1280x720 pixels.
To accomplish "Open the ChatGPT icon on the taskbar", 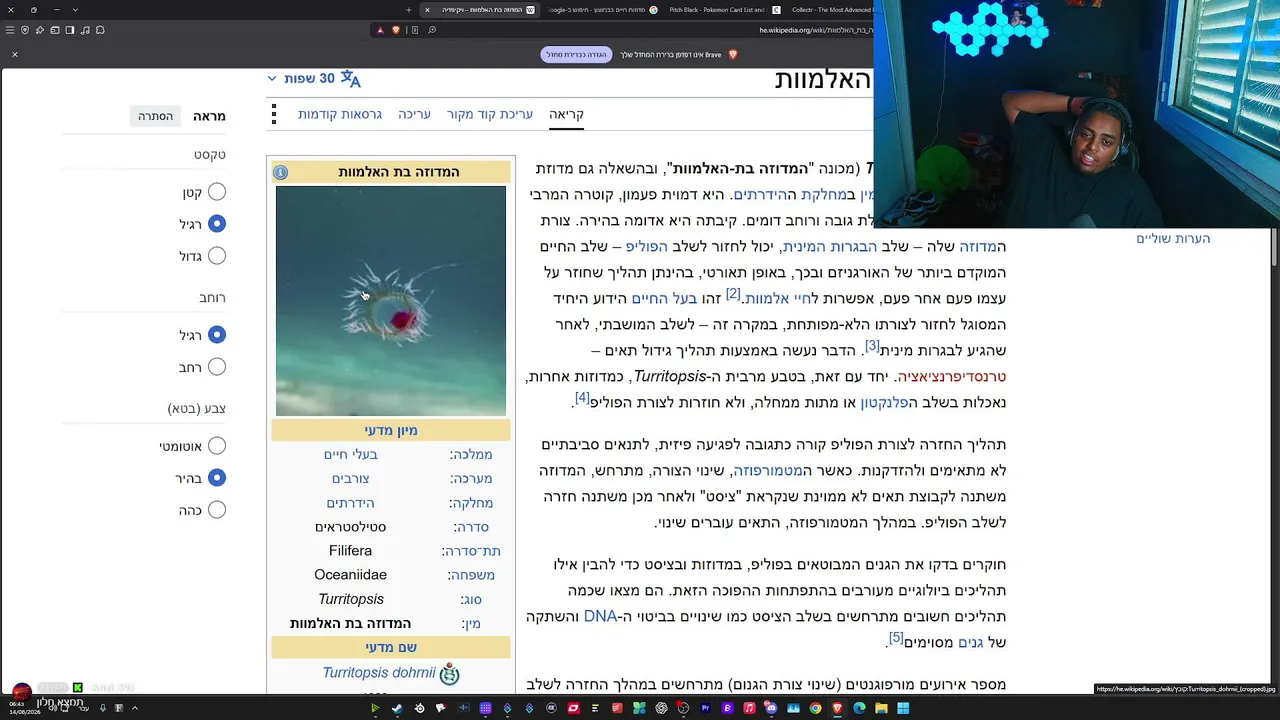I will (662, 709).
